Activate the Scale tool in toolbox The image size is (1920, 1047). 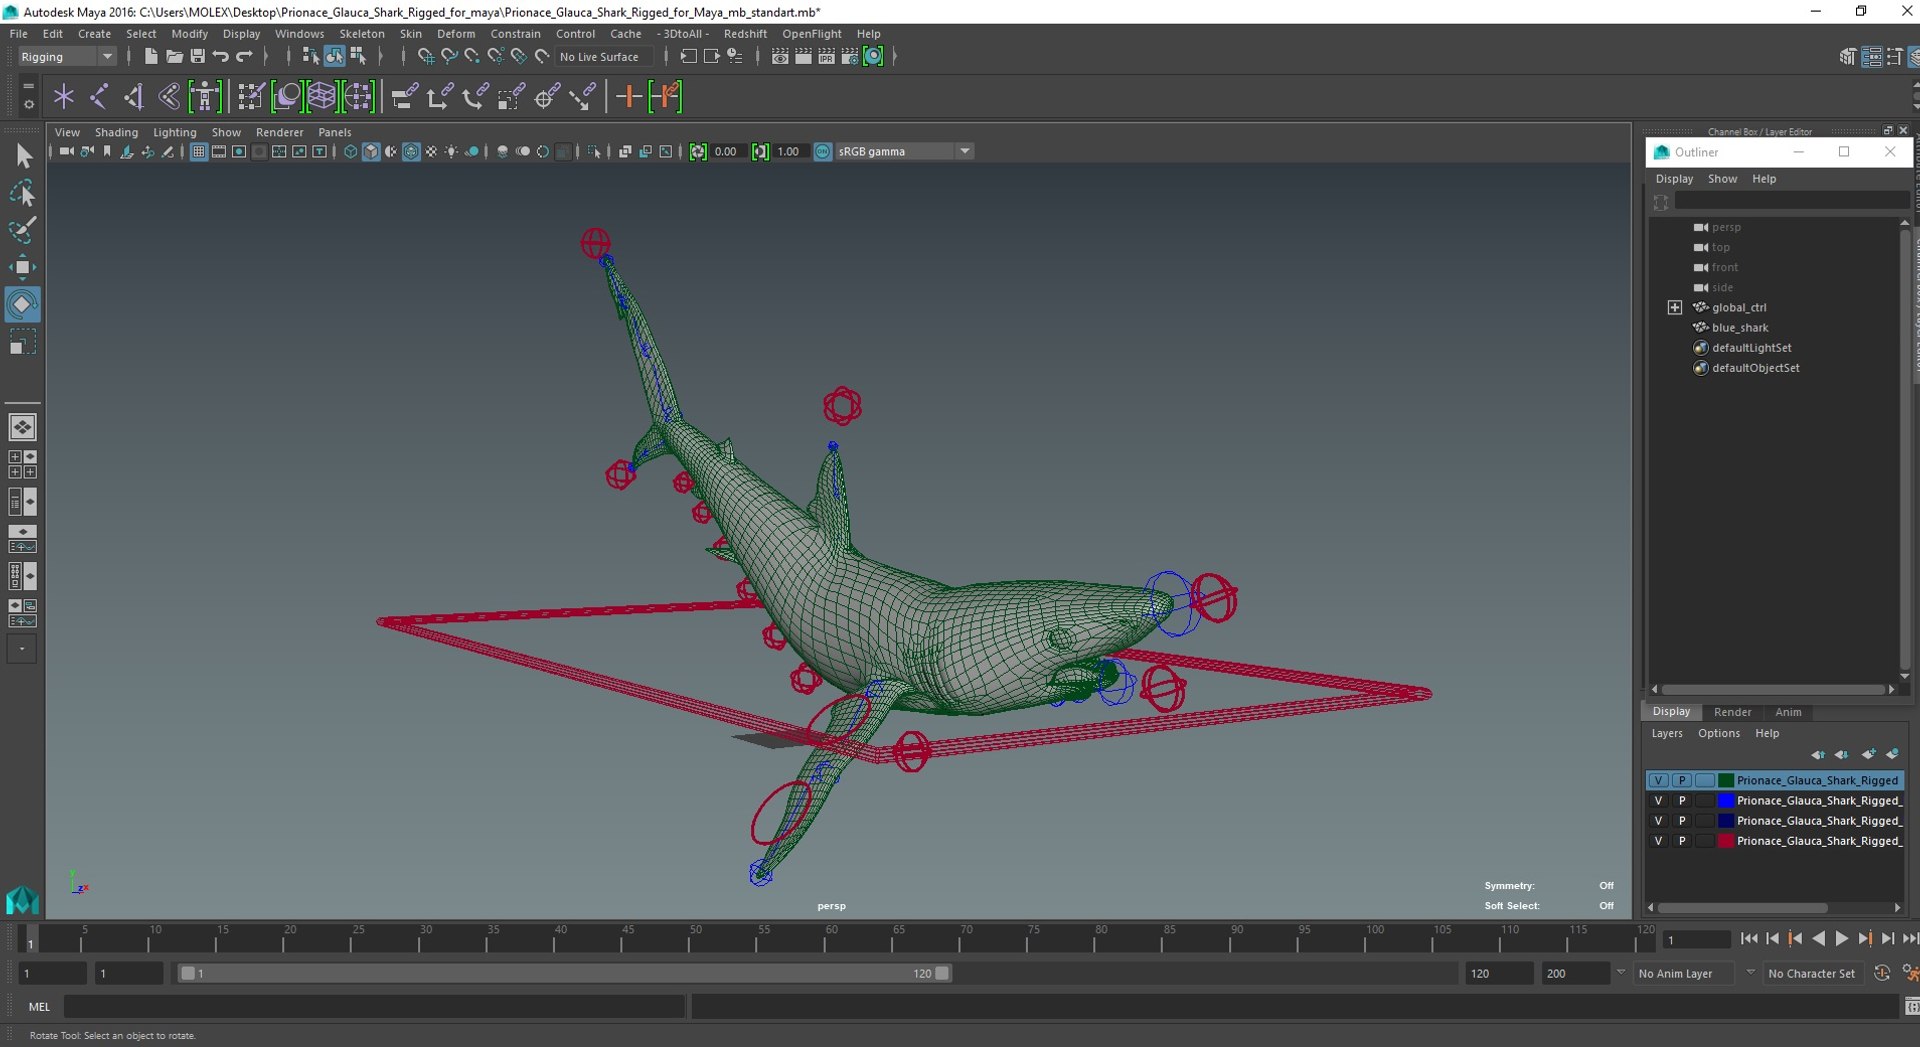tap(22, 343)
